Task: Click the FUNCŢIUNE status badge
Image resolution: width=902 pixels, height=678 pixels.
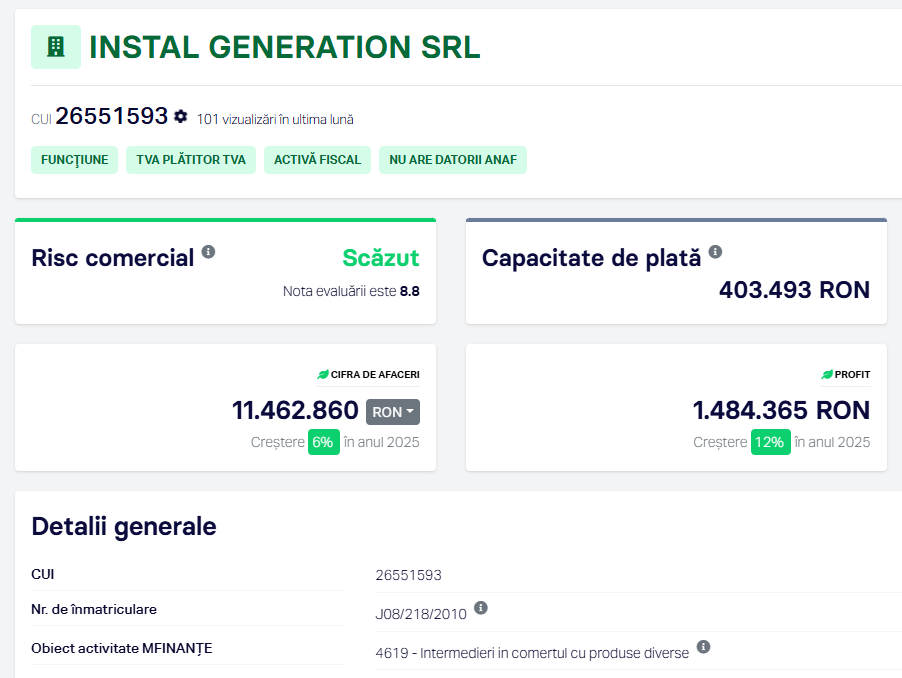Action: click(x=74, y=160)
